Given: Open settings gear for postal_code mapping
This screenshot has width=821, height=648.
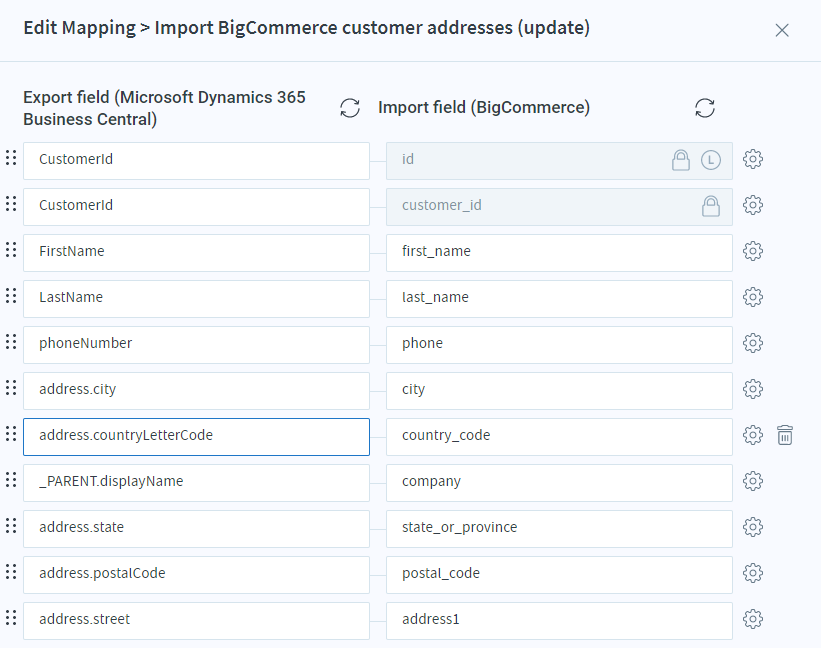Looking at the screenshot, I should (x=752, y=573).
